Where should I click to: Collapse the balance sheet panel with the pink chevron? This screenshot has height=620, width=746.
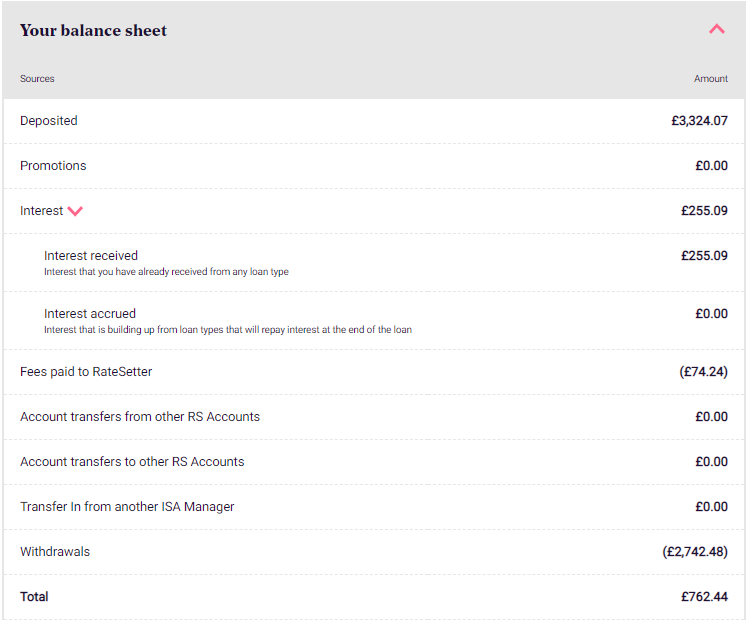pos(717,30)
